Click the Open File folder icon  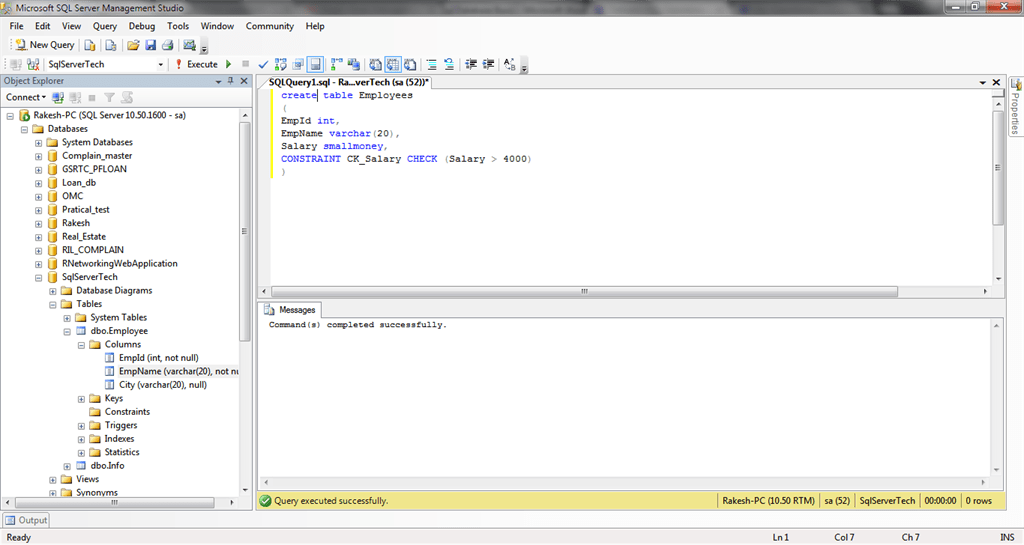pyautogui.click(x=133, y=45)
